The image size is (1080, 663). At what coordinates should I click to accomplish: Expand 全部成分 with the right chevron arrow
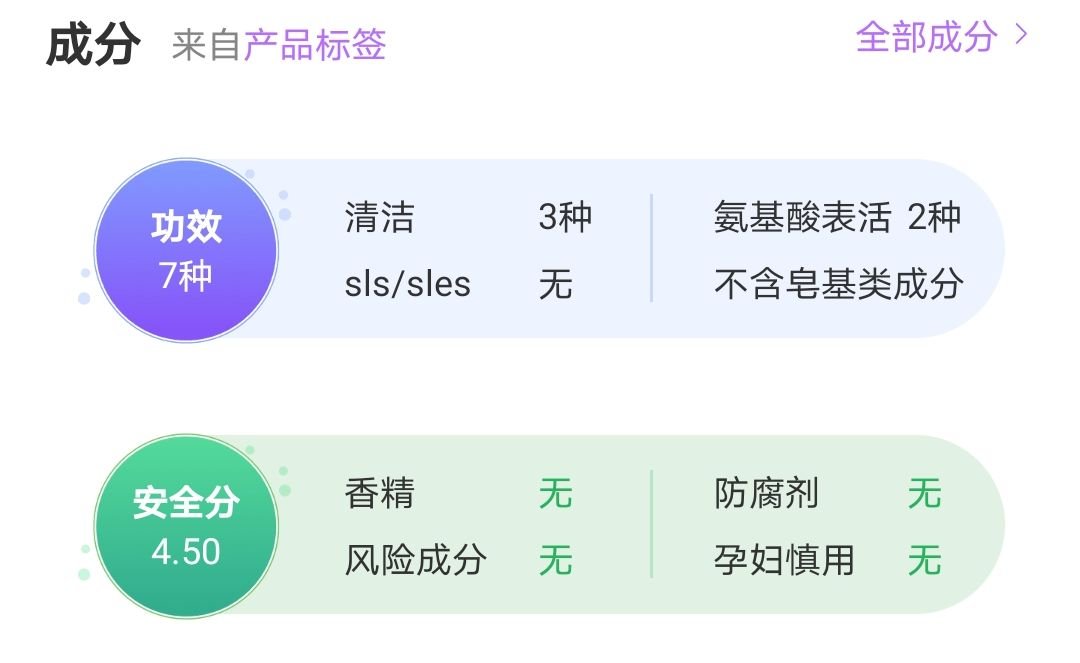pyautogui.click(x=1021, y=36)
